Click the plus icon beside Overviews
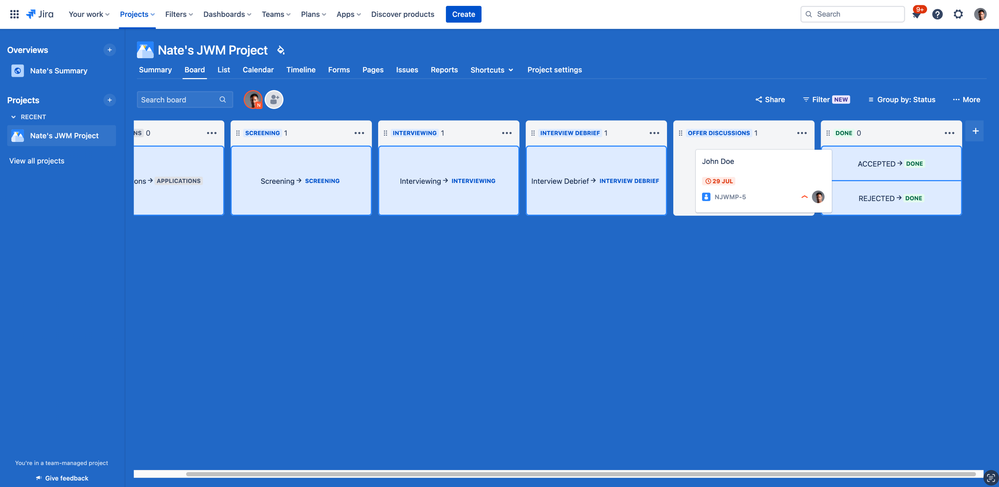This screenshot has width=999, height=487. (110, 50)
